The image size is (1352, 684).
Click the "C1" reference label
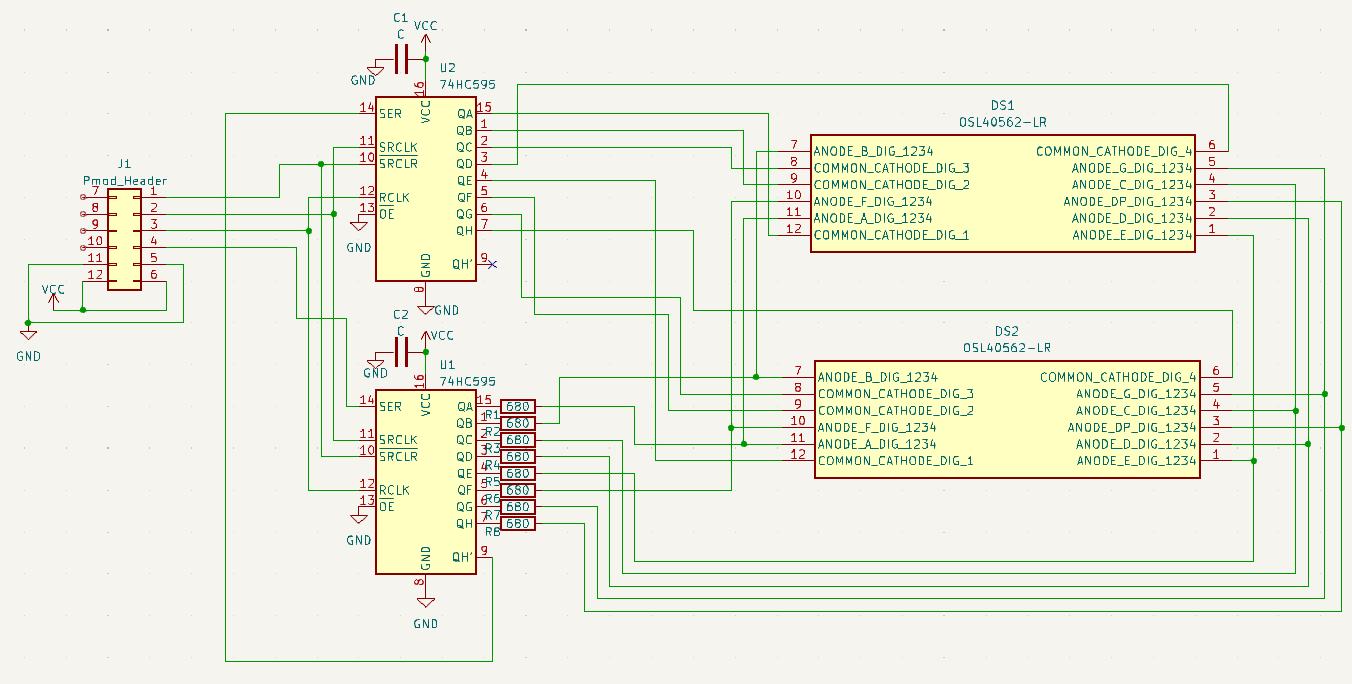pos(400,18)
